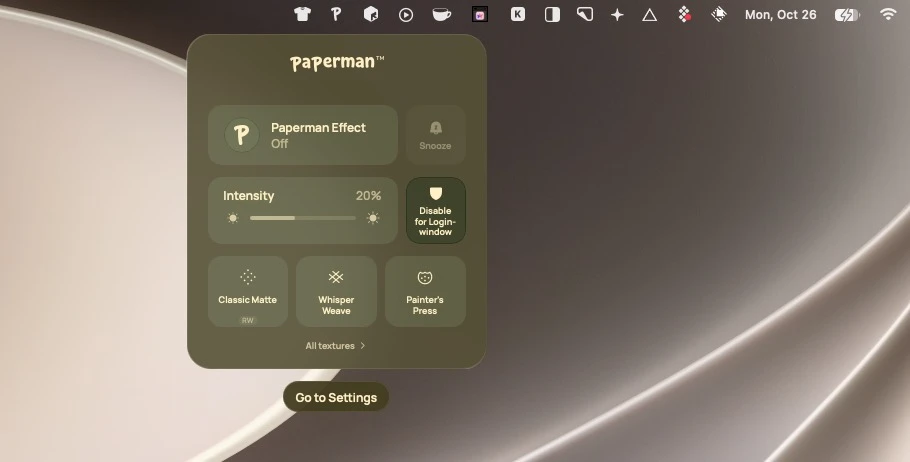Click the coffee cup menu bar icon

(x=442, y=15)
